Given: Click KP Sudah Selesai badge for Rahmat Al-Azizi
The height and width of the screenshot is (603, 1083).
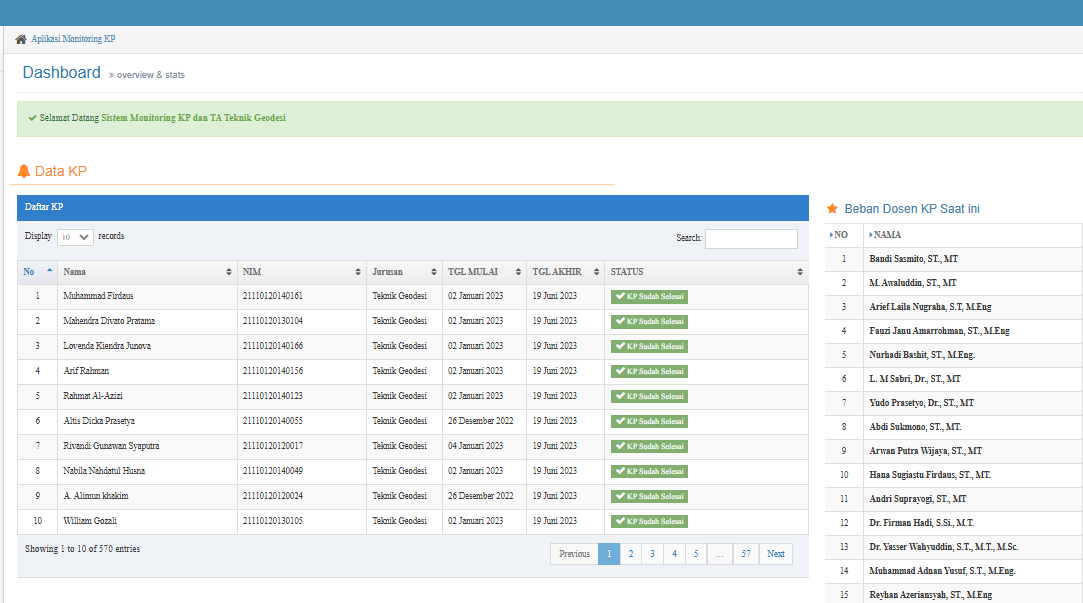Looking at the screenshot, I should (x=649, y=396).
